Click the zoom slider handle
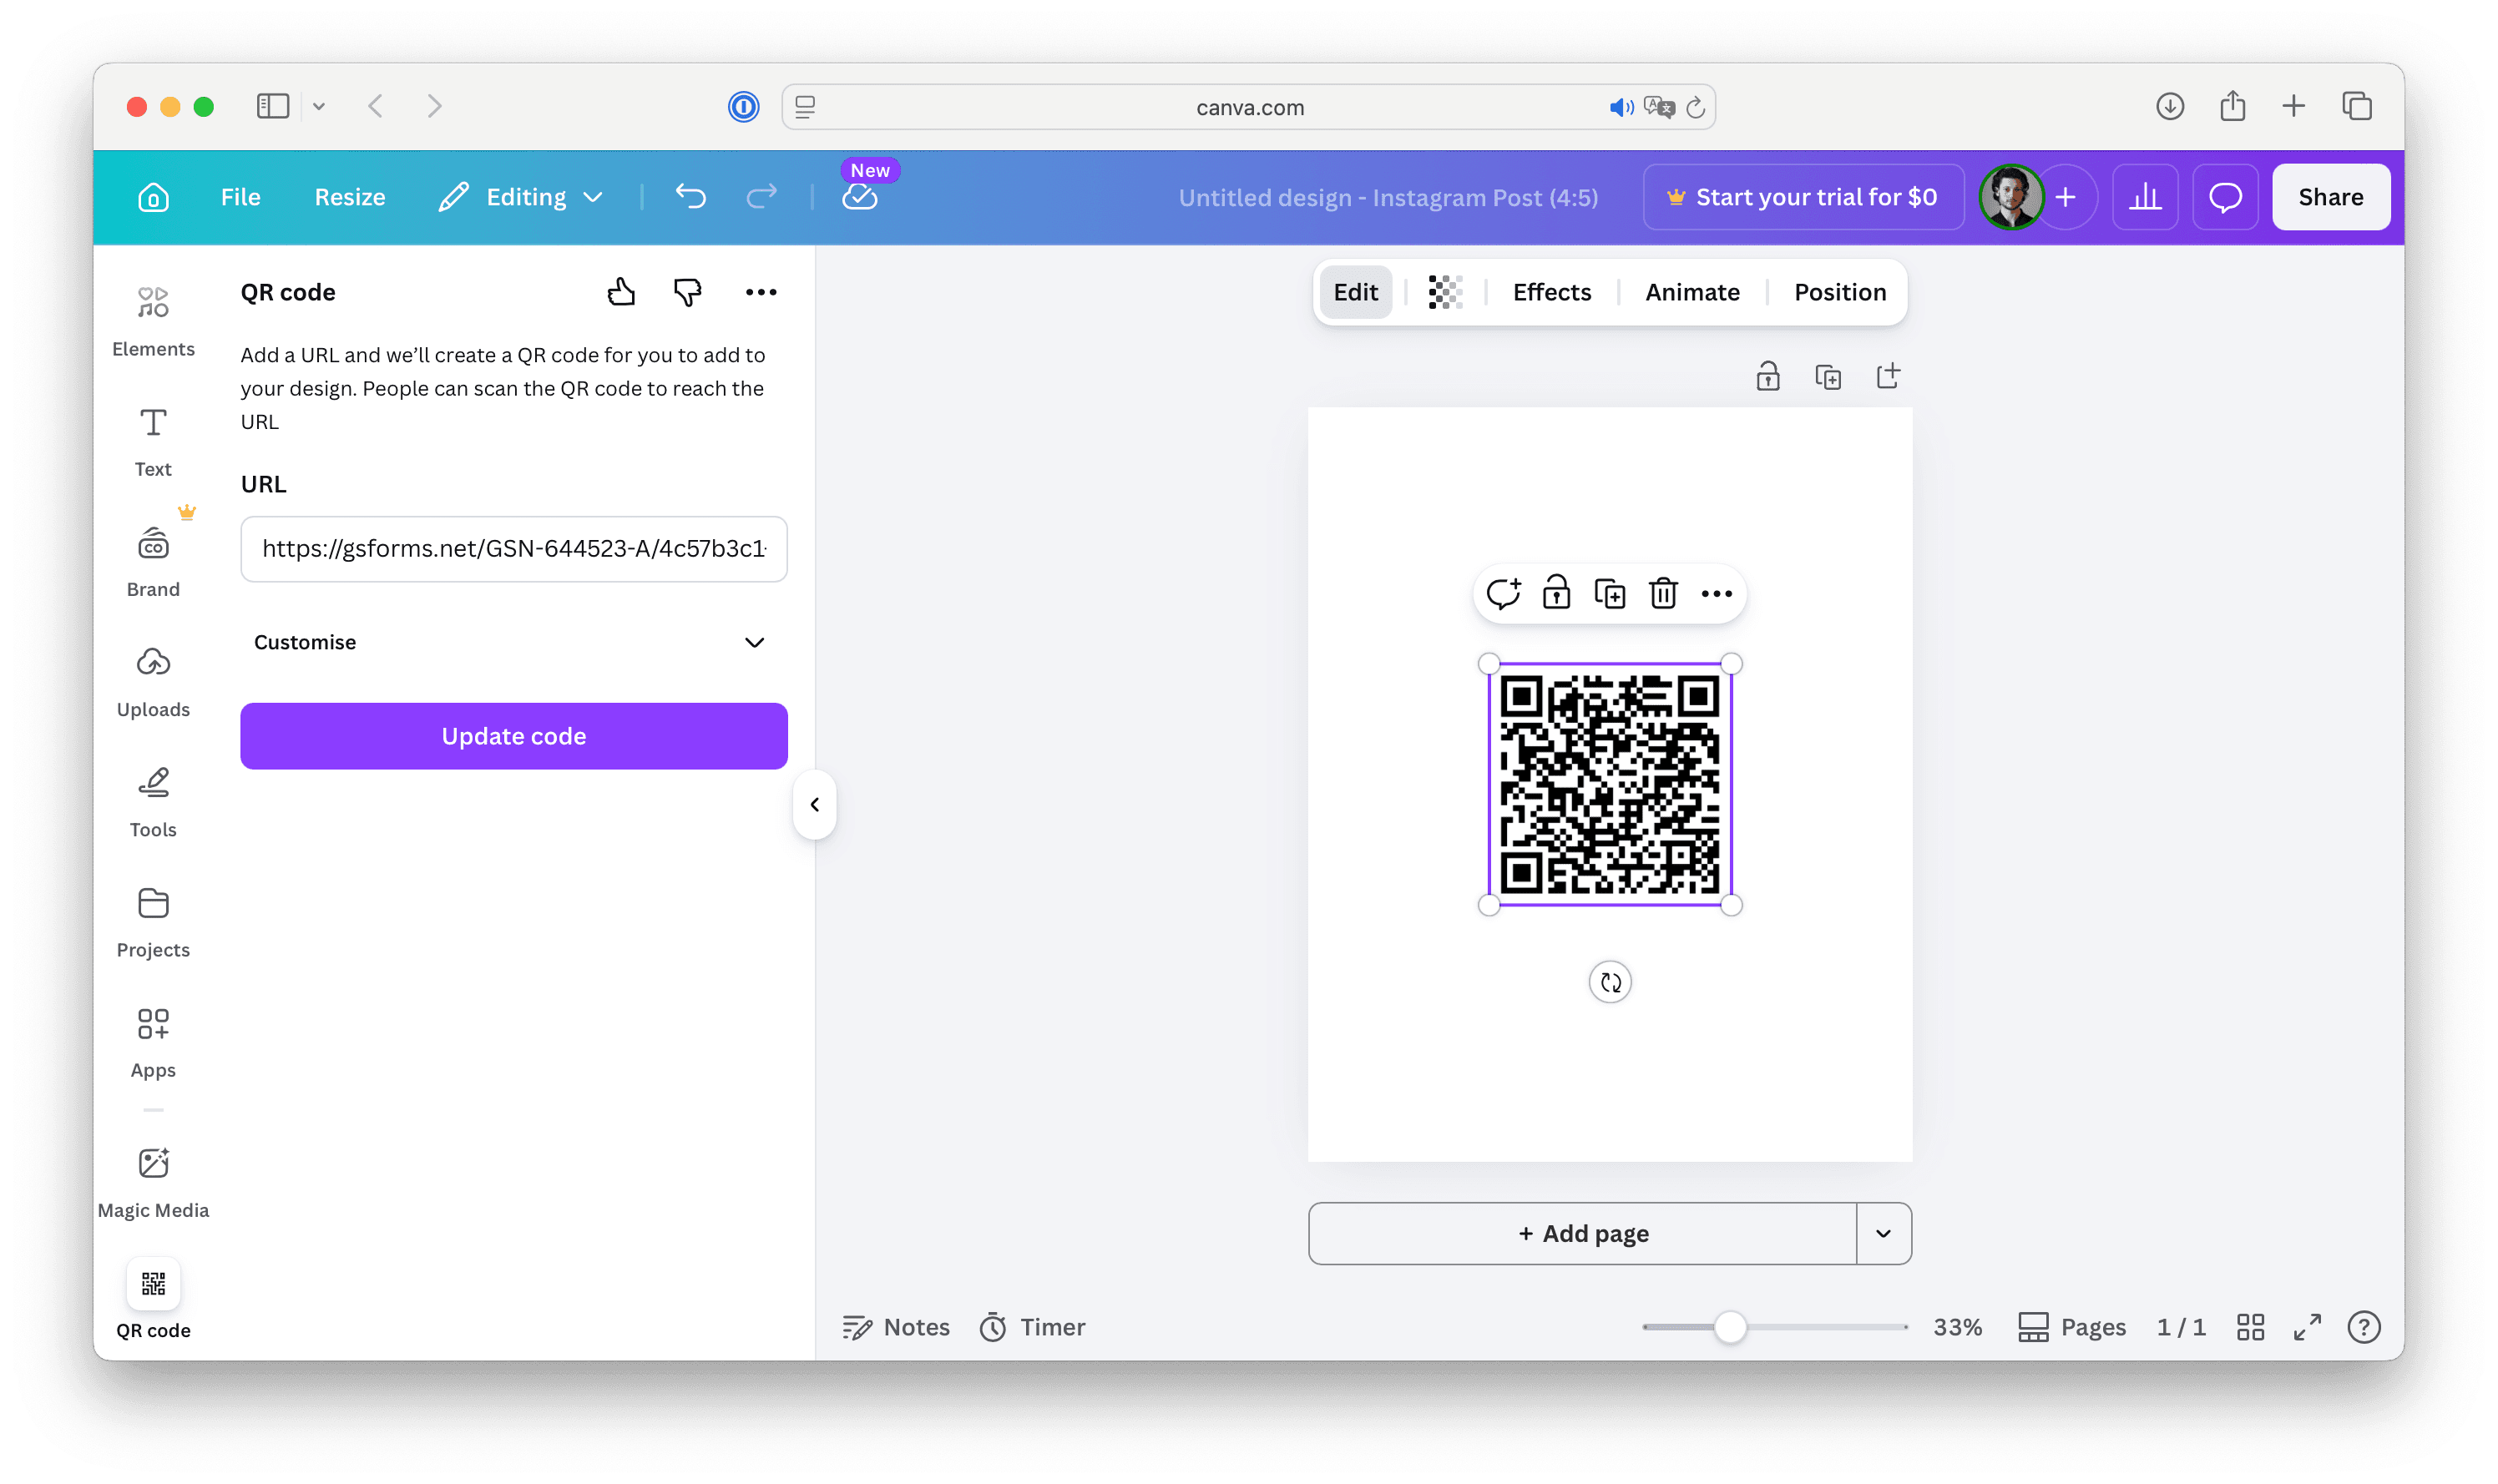The image size is (2498, 1484). (x=1729, y=1327)
